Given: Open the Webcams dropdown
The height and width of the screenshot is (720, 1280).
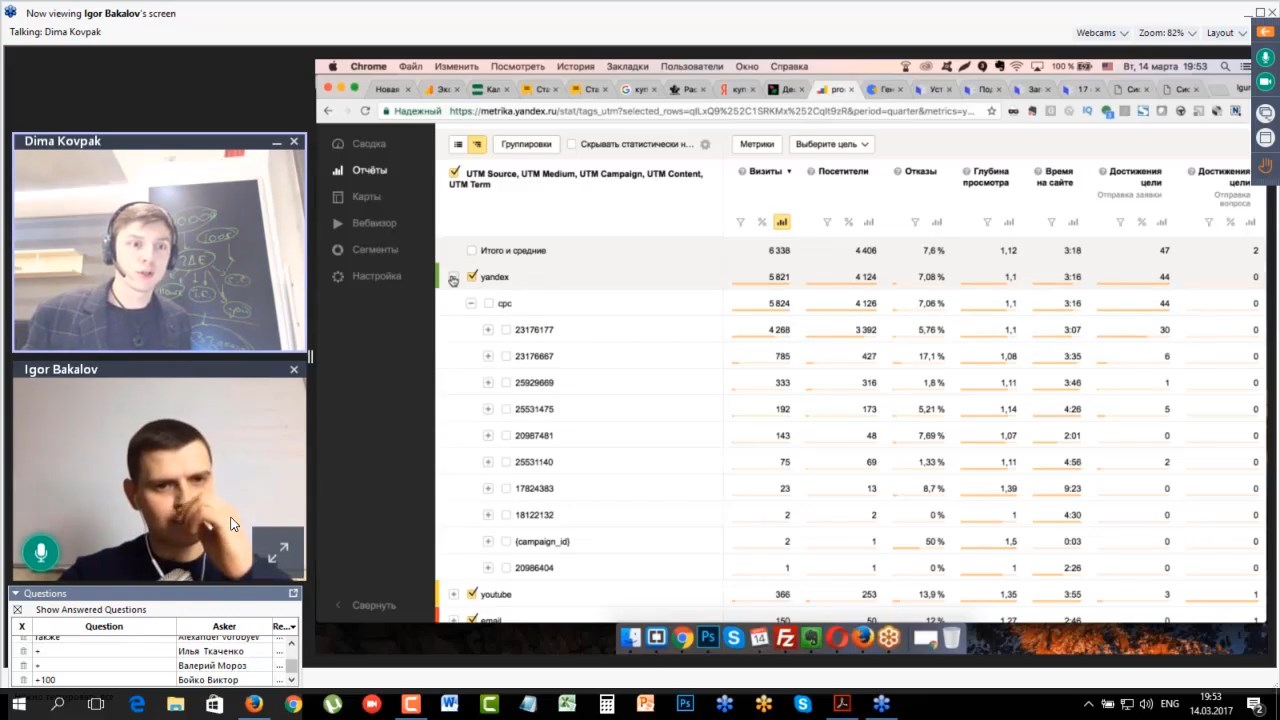Looking at the screenshot, I should (1102, 33).
